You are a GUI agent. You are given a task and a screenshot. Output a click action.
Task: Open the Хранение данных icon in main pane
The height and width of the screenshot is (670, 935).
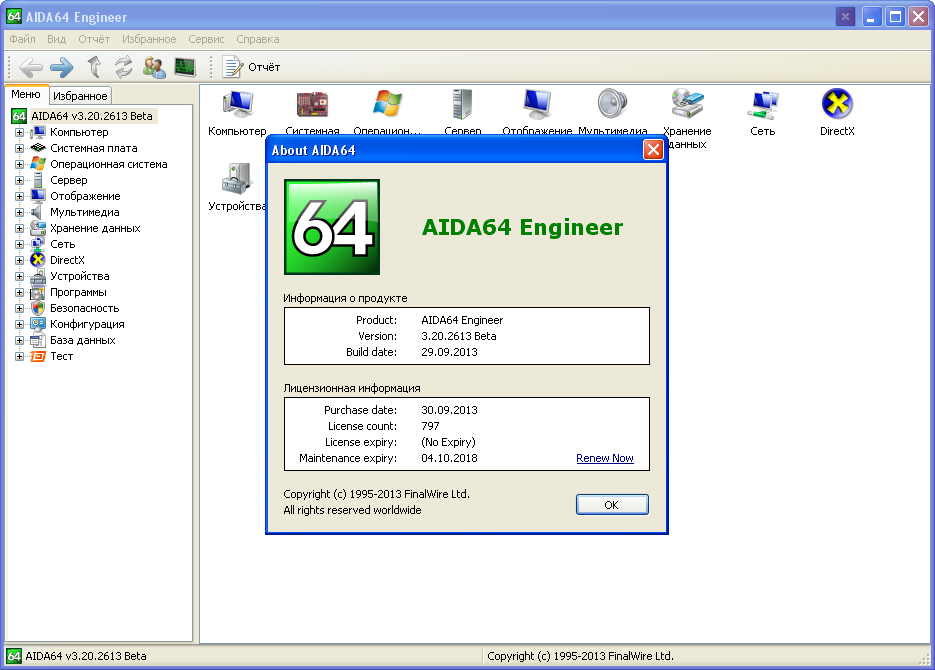click(687, 118)
